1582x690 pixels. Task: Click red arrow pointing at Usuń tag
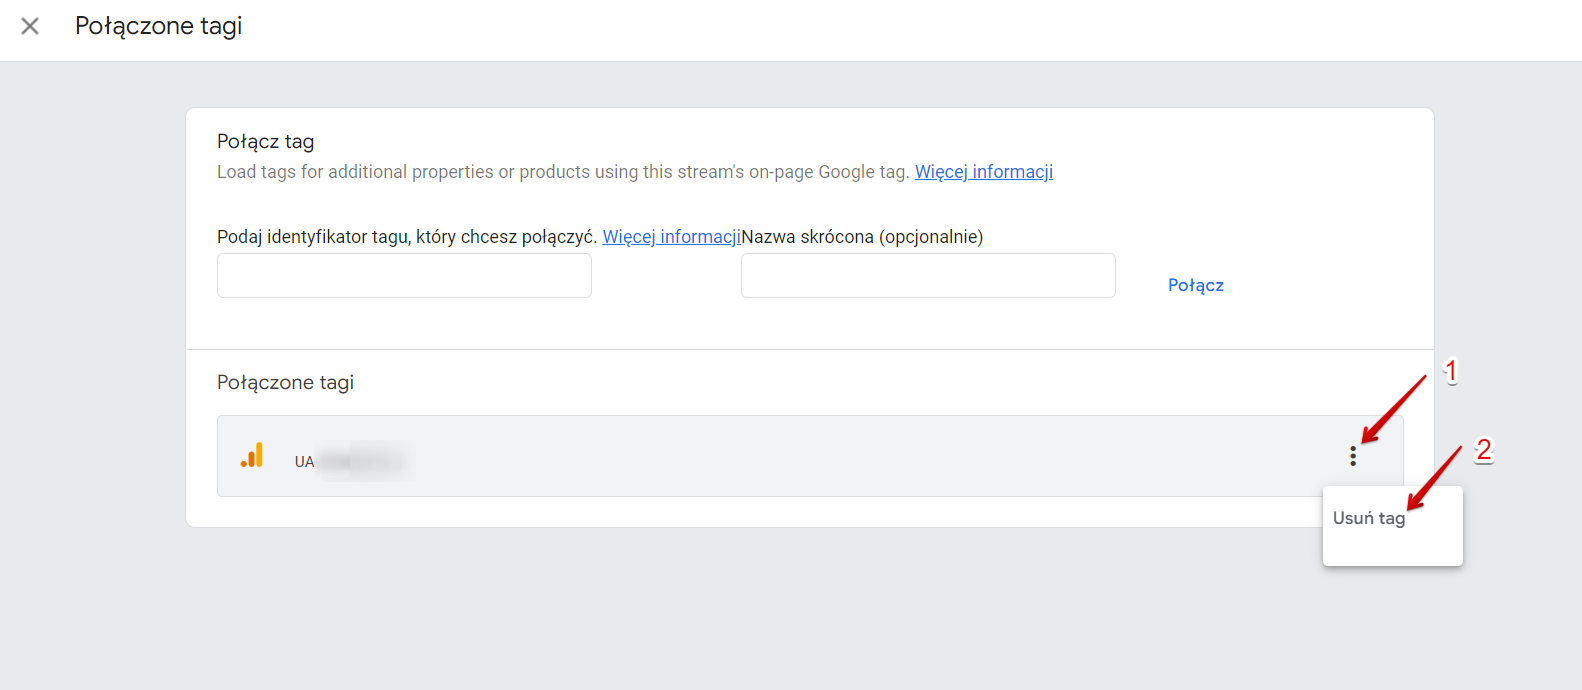click(x=1434, y=479)
